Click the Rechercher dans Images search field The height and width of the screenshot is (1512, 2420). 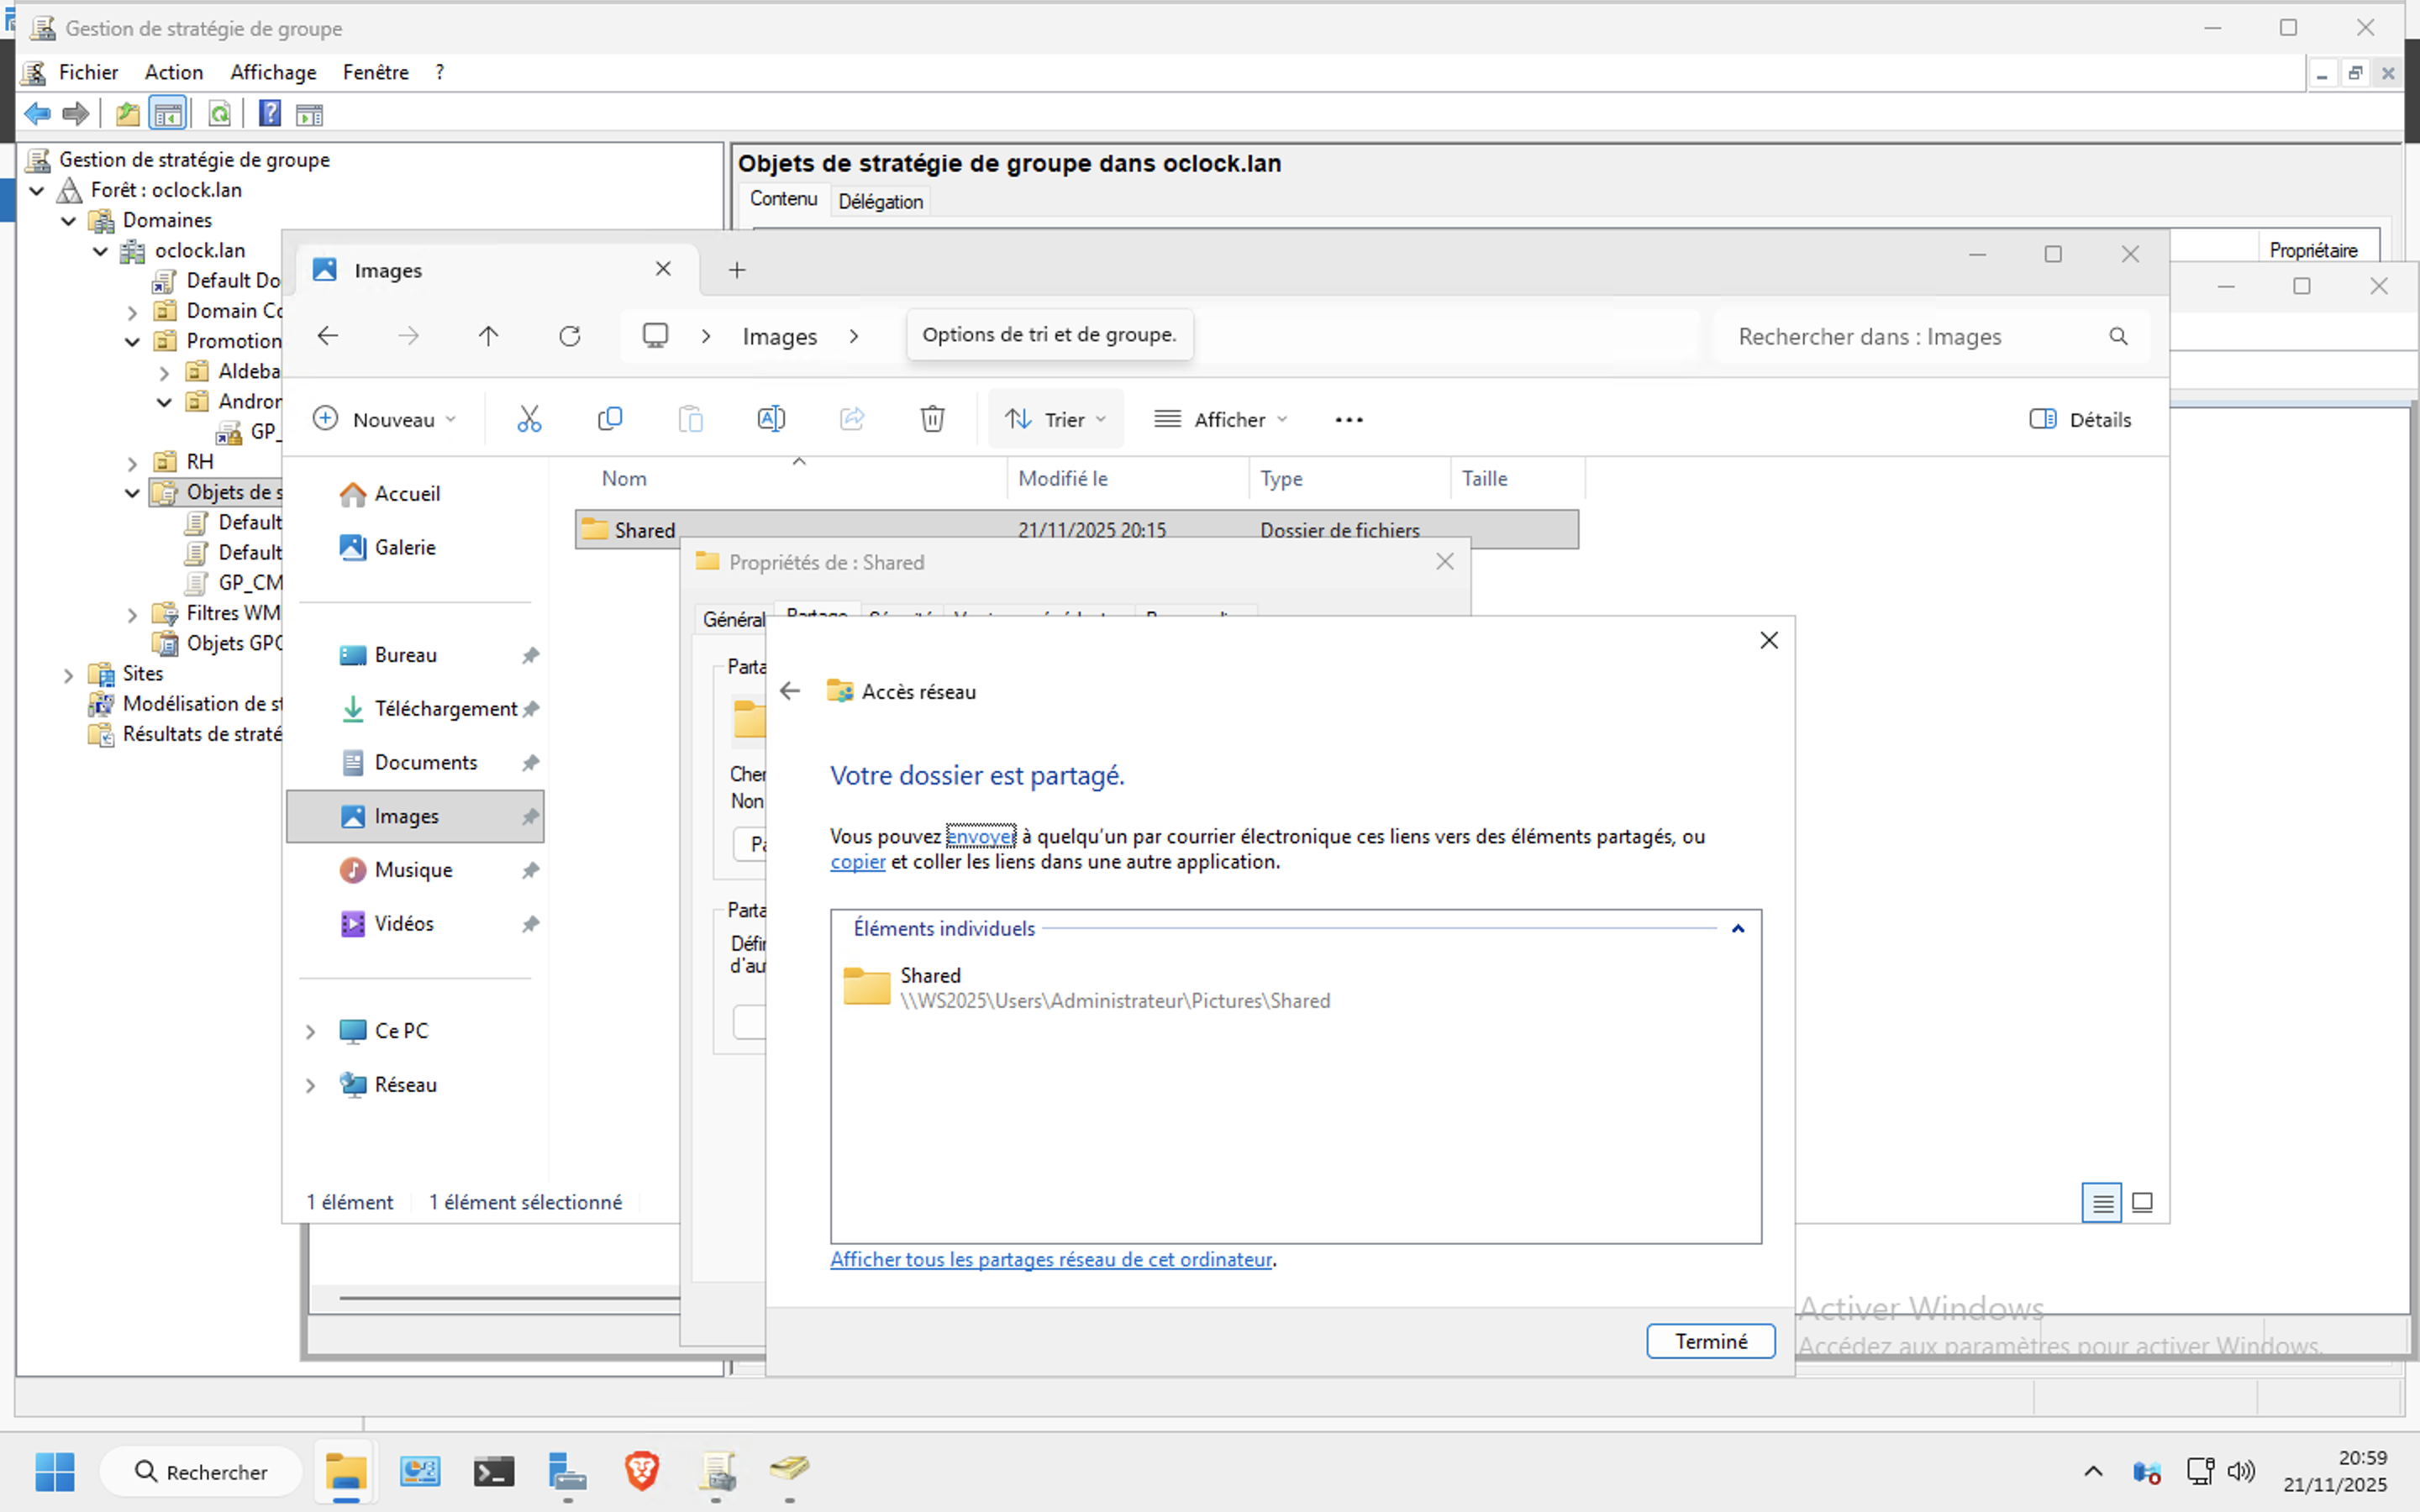(1910, 336)
